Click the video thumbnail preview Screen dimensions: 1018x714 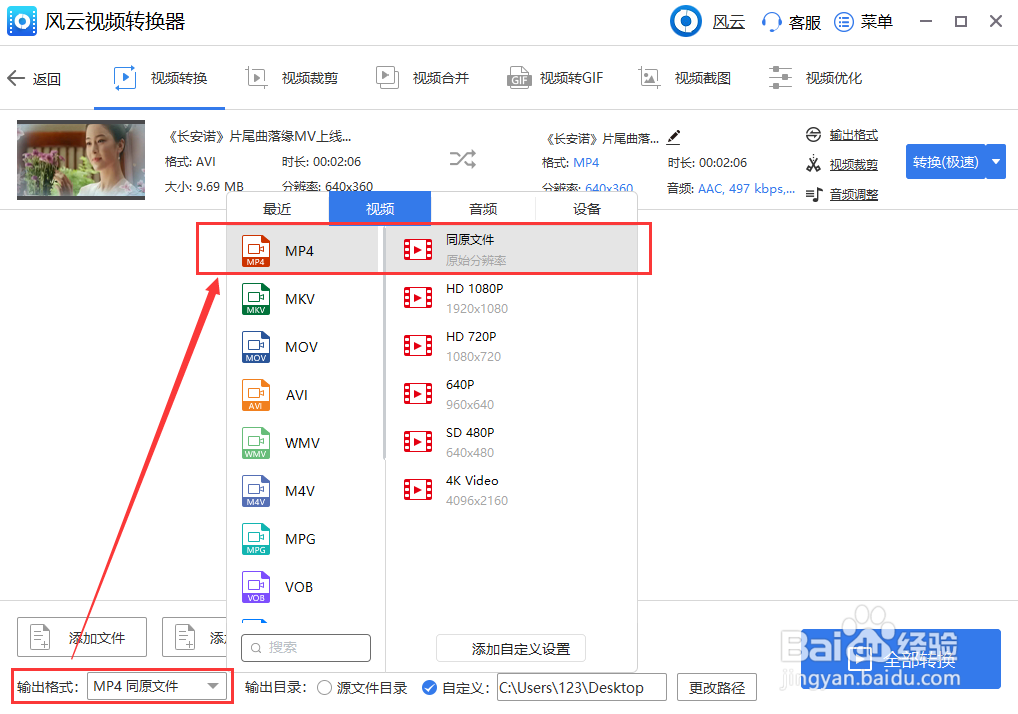click(x=80, y=159)
